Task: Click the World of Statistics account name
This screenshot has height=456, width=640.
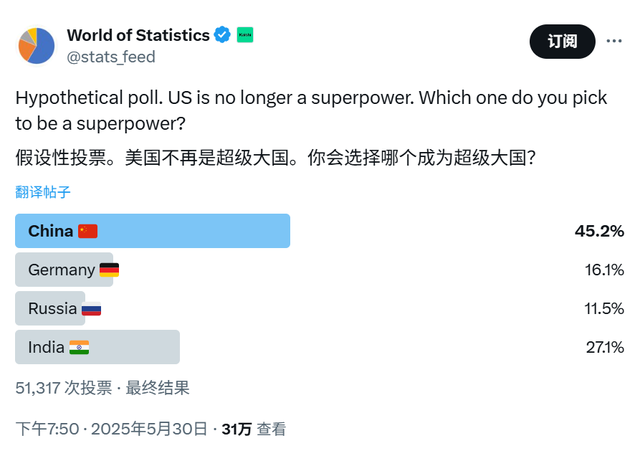Action: pos(138,36)
